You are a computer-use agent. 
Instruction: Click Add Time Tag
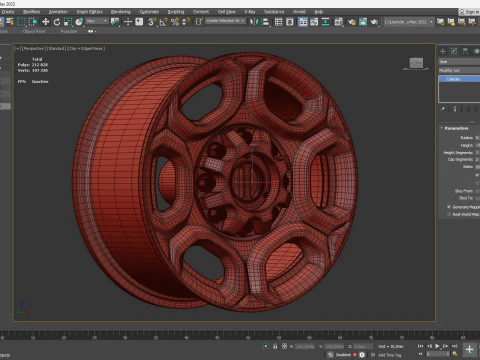tap(389, 355)
